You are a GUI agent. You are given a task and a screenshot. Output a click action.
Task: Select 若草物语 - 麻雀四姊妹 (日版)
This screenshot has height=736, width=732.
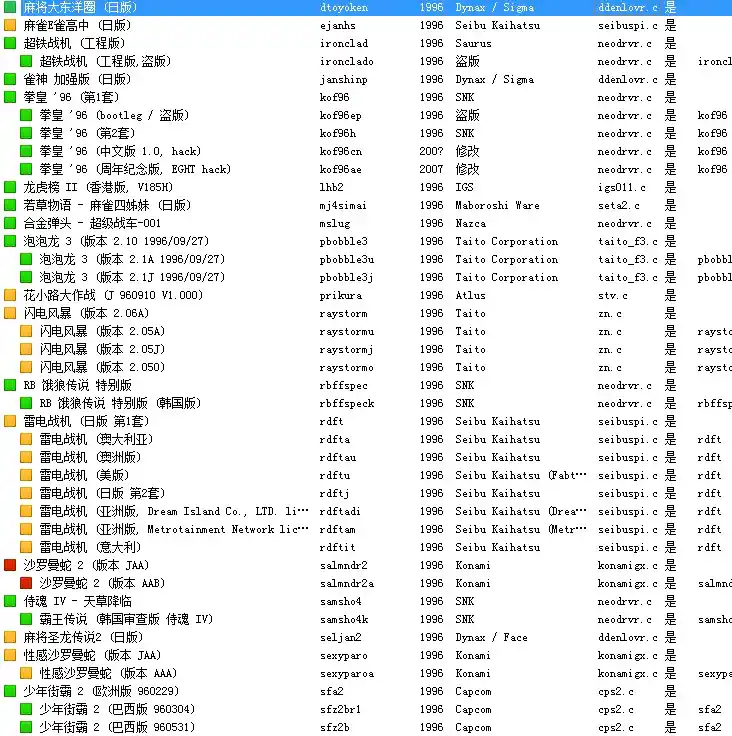pos(106,206)
